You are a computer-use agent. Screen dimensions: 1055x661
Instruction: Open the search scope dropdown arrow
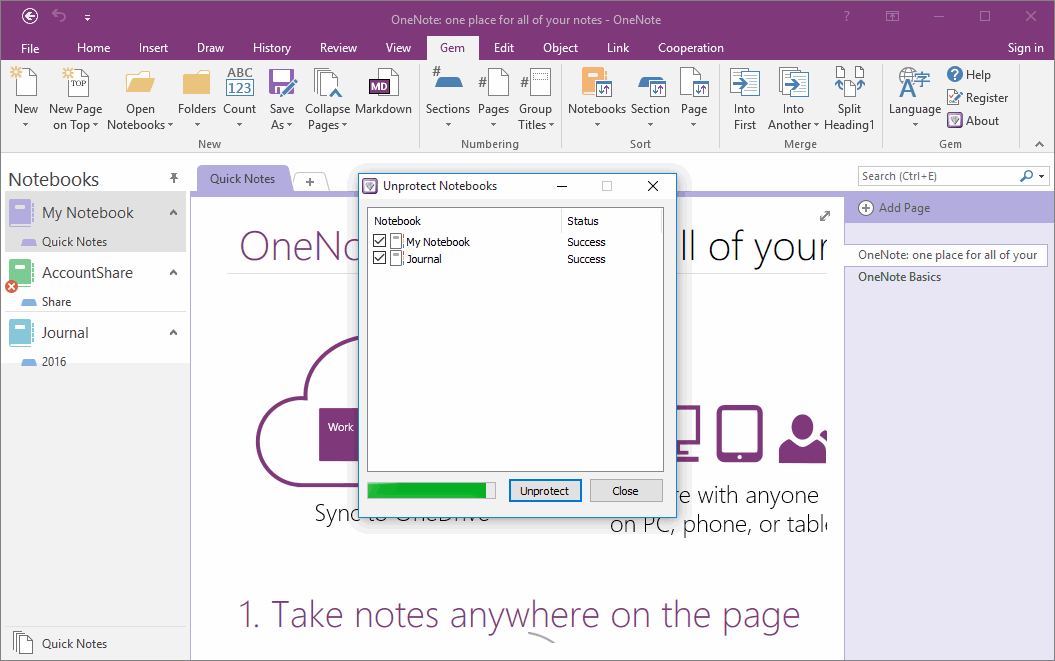[1042, 176]
